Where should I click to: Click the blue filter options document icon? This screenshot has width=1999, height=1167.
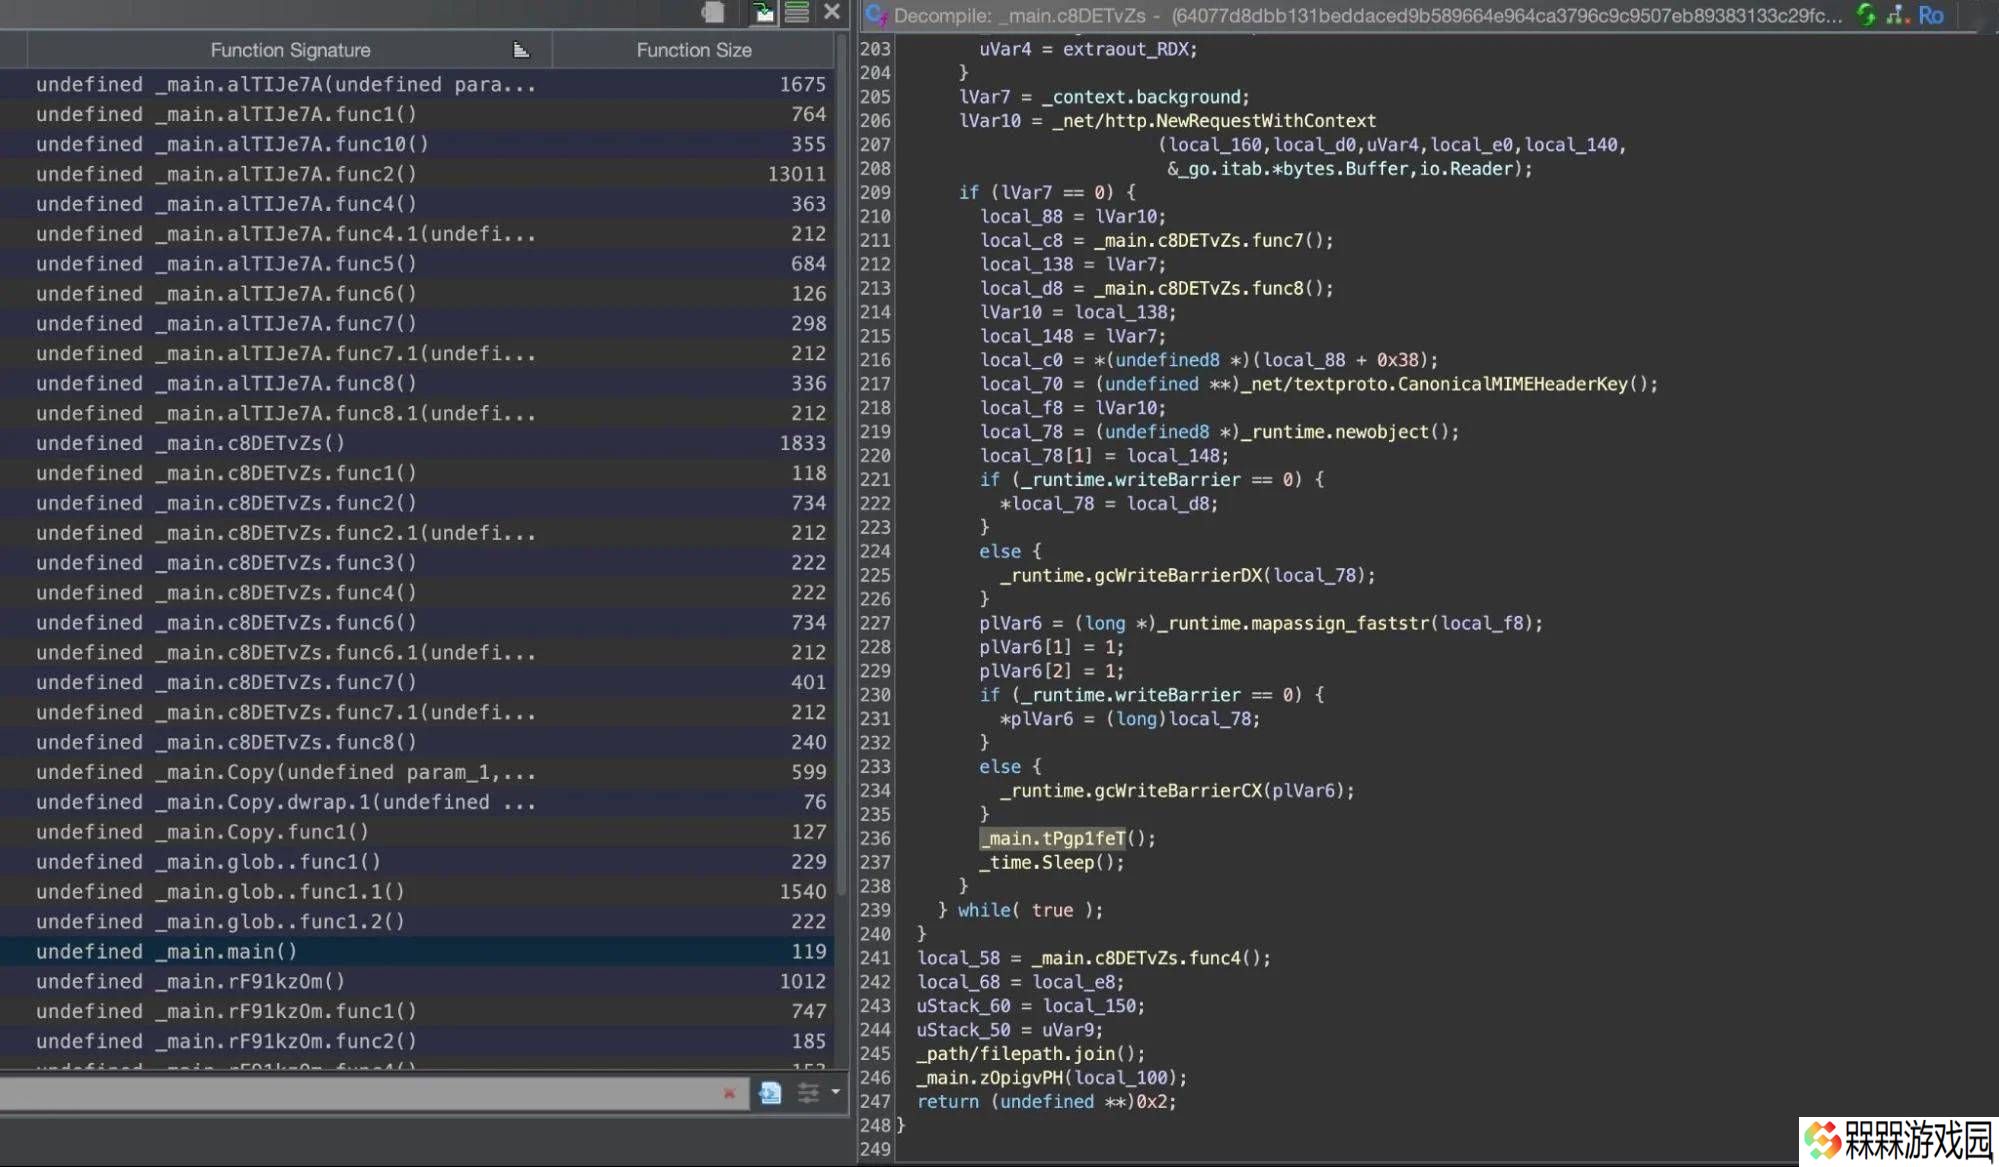click(x=770, y=1093)
